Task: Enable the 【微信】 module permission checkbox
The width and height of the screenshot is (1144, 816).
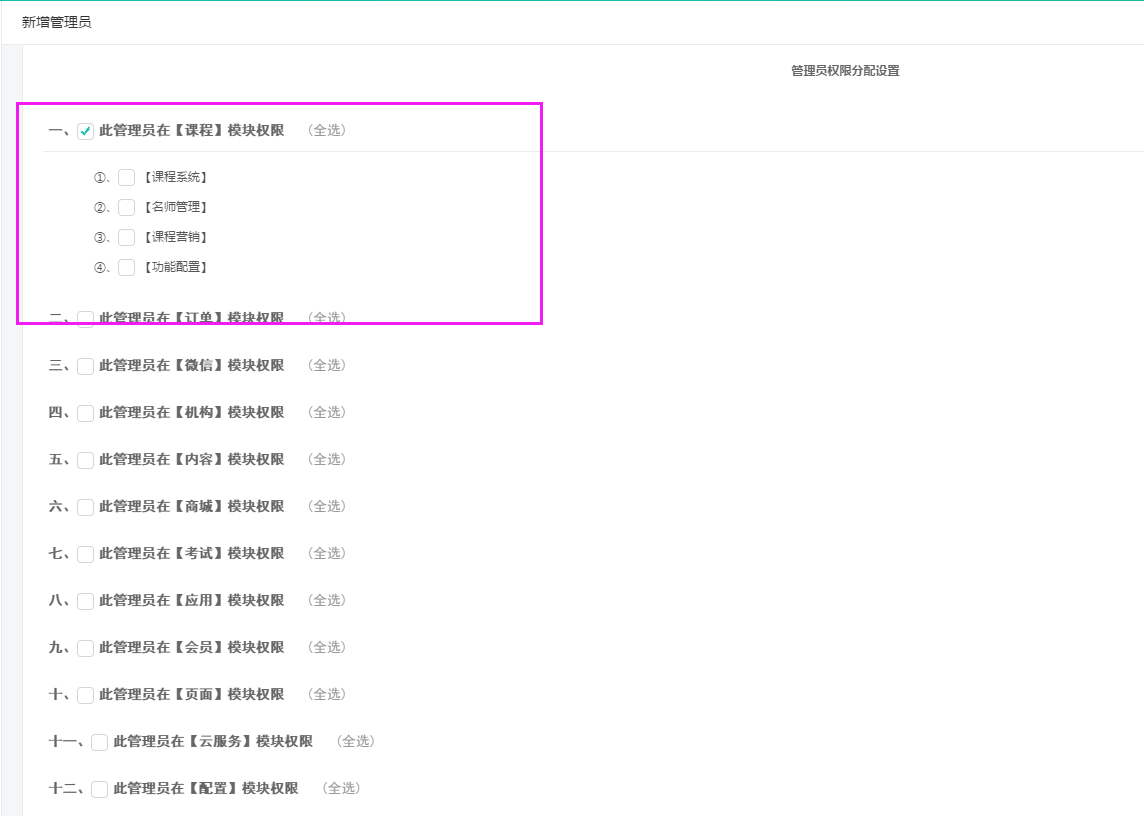Action: tap(86, 366)
